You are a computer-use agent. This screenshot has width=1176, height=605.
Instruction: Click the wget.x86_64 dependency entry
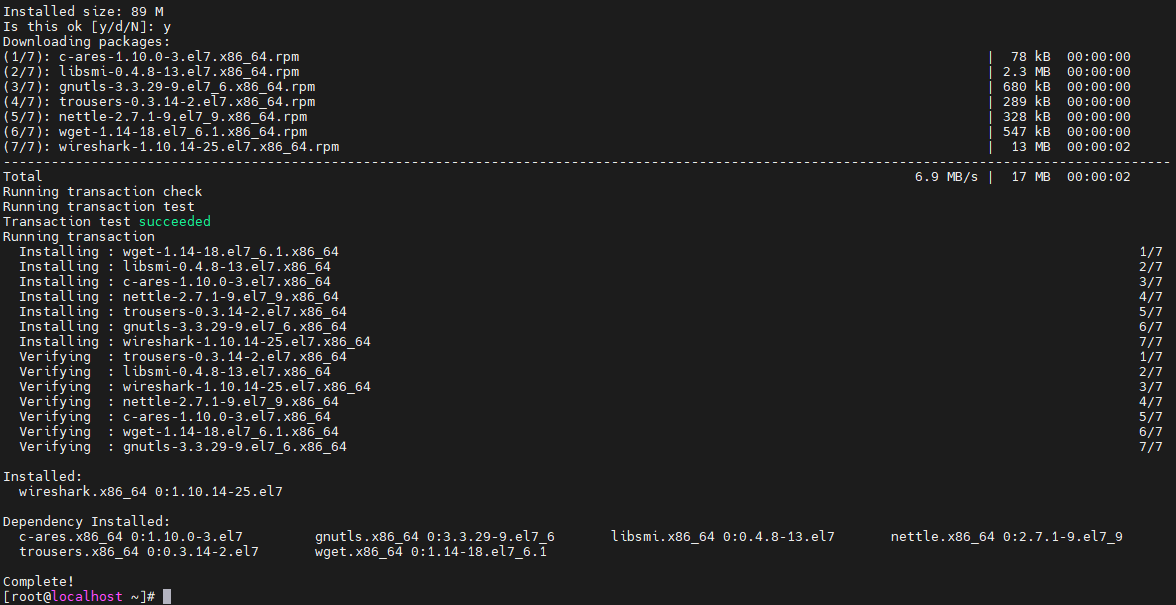(x=430, y=552)
